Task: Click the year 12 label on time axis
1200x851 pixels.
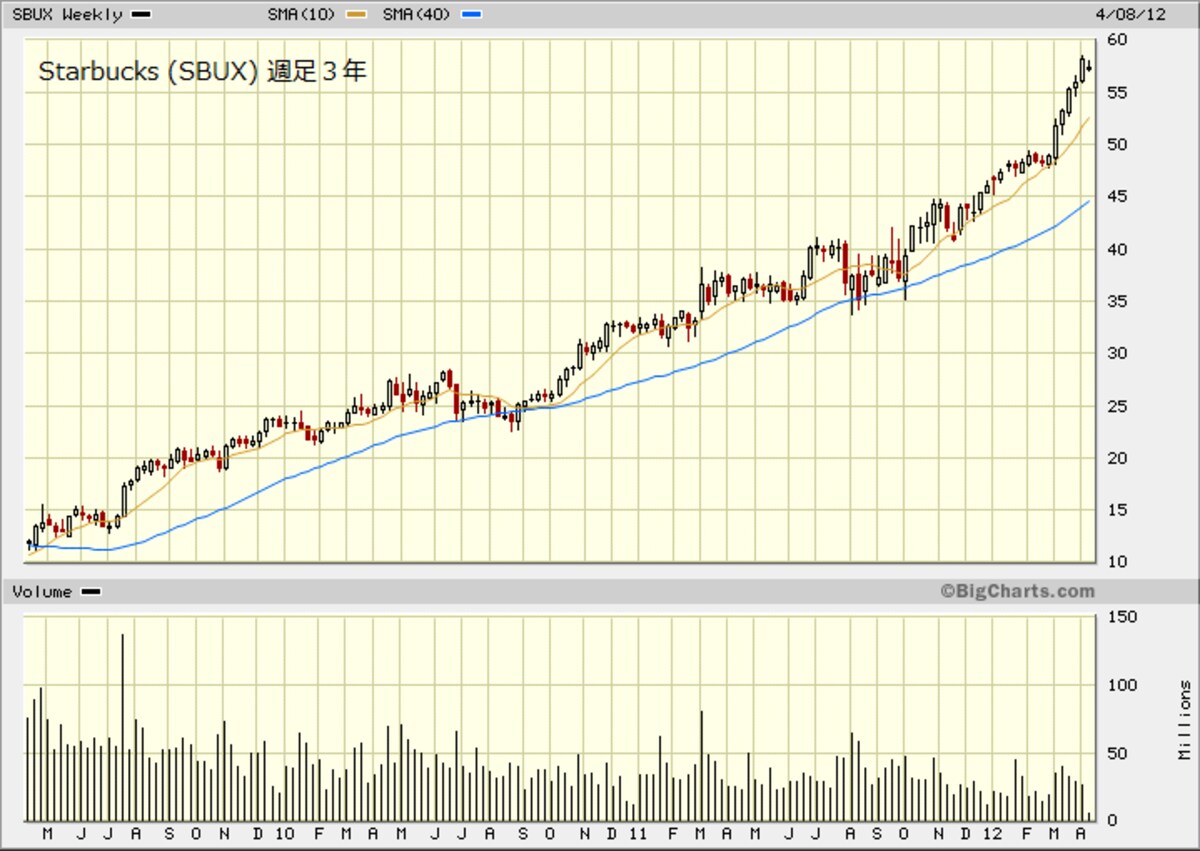Action: click(x=993, y=834)
